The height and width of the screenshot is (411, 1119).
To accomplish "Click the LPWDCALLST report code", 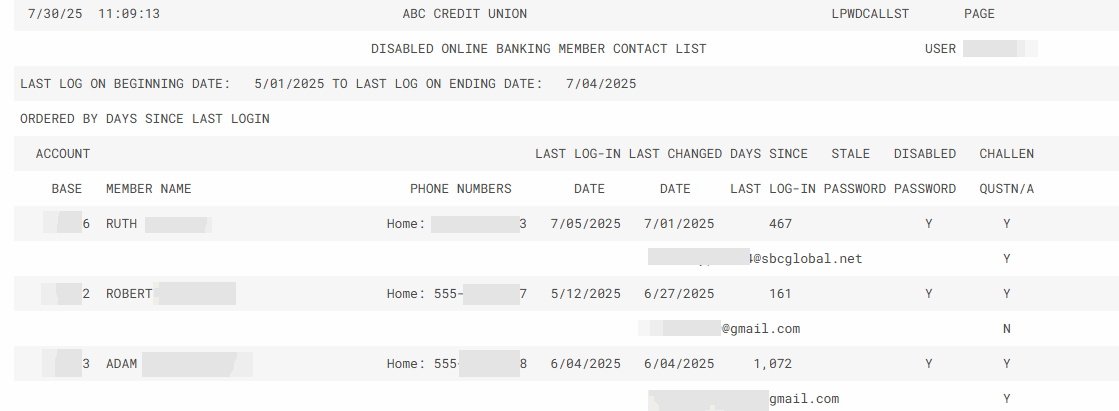I will [x=870, y=14].
